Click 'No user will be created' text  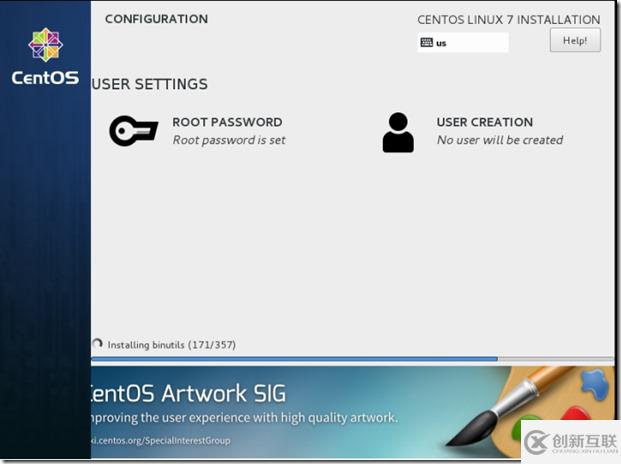(500, 140)
